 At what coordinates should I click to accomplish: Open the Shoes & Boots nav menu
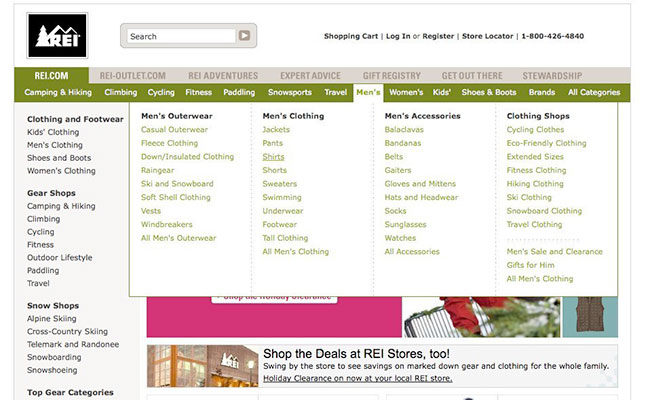click(x=489, y=92)
